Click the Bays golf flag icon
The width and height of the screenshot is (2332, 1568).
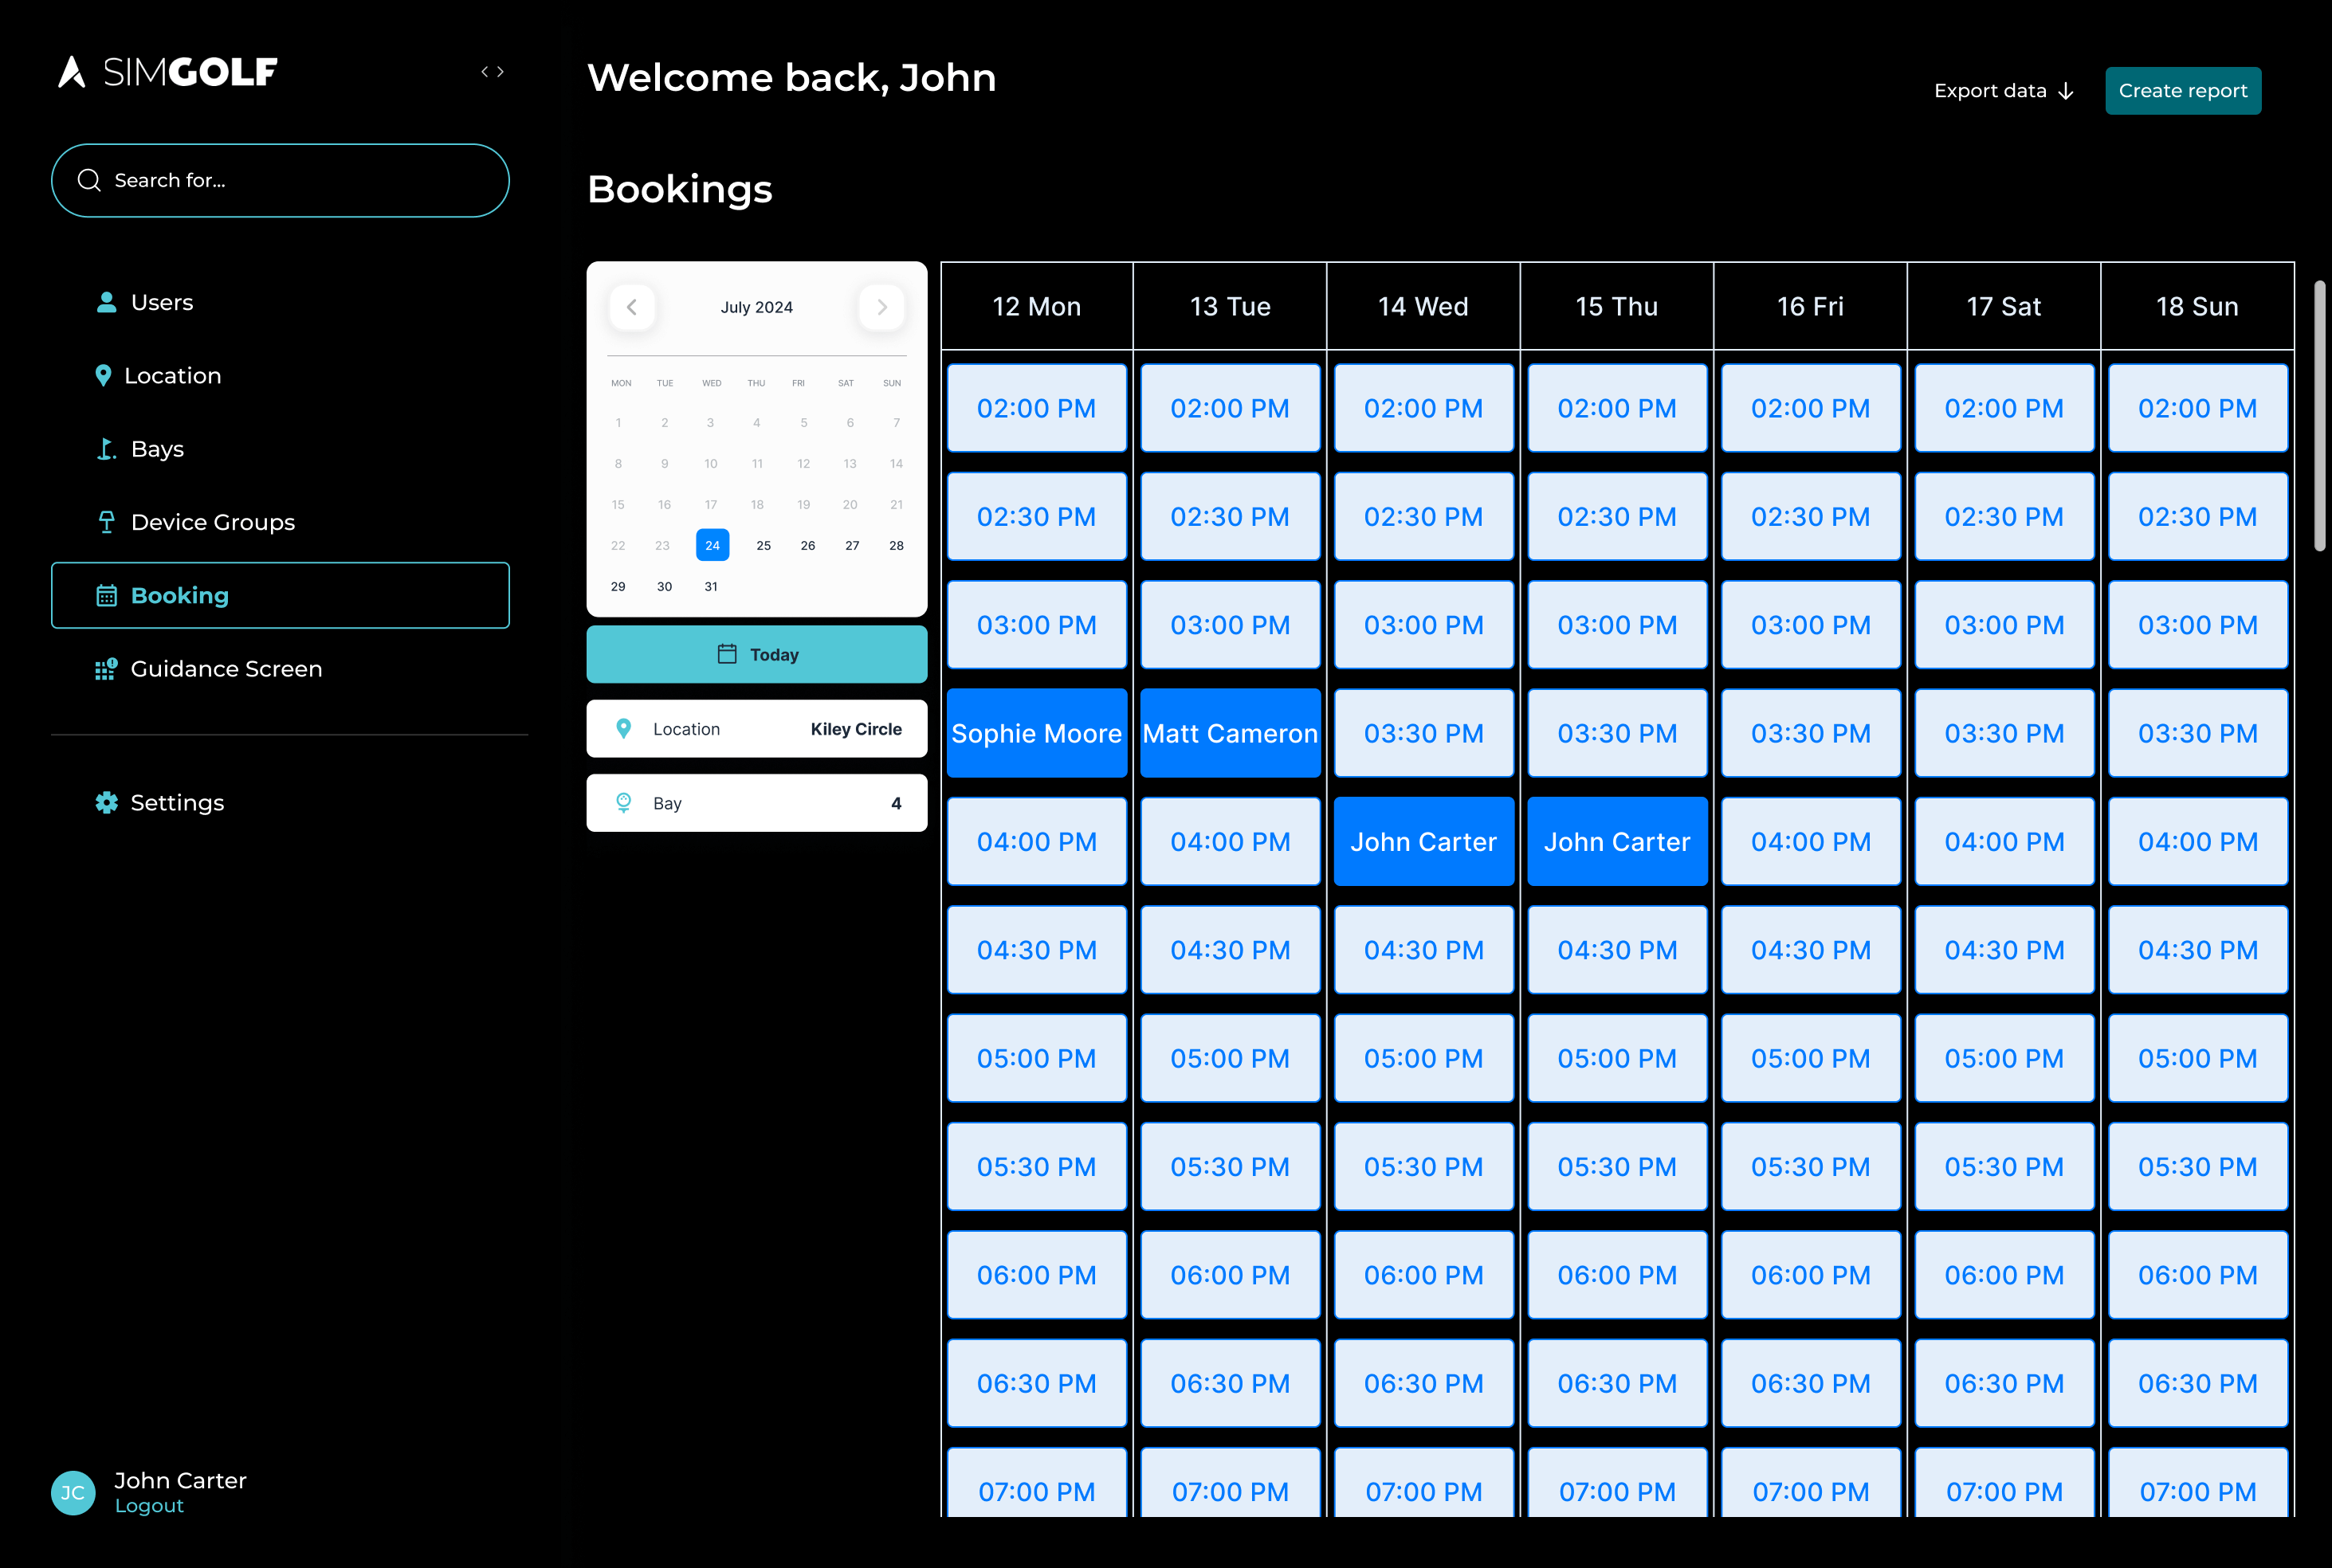pyautogui.click(x=106, y=449)
